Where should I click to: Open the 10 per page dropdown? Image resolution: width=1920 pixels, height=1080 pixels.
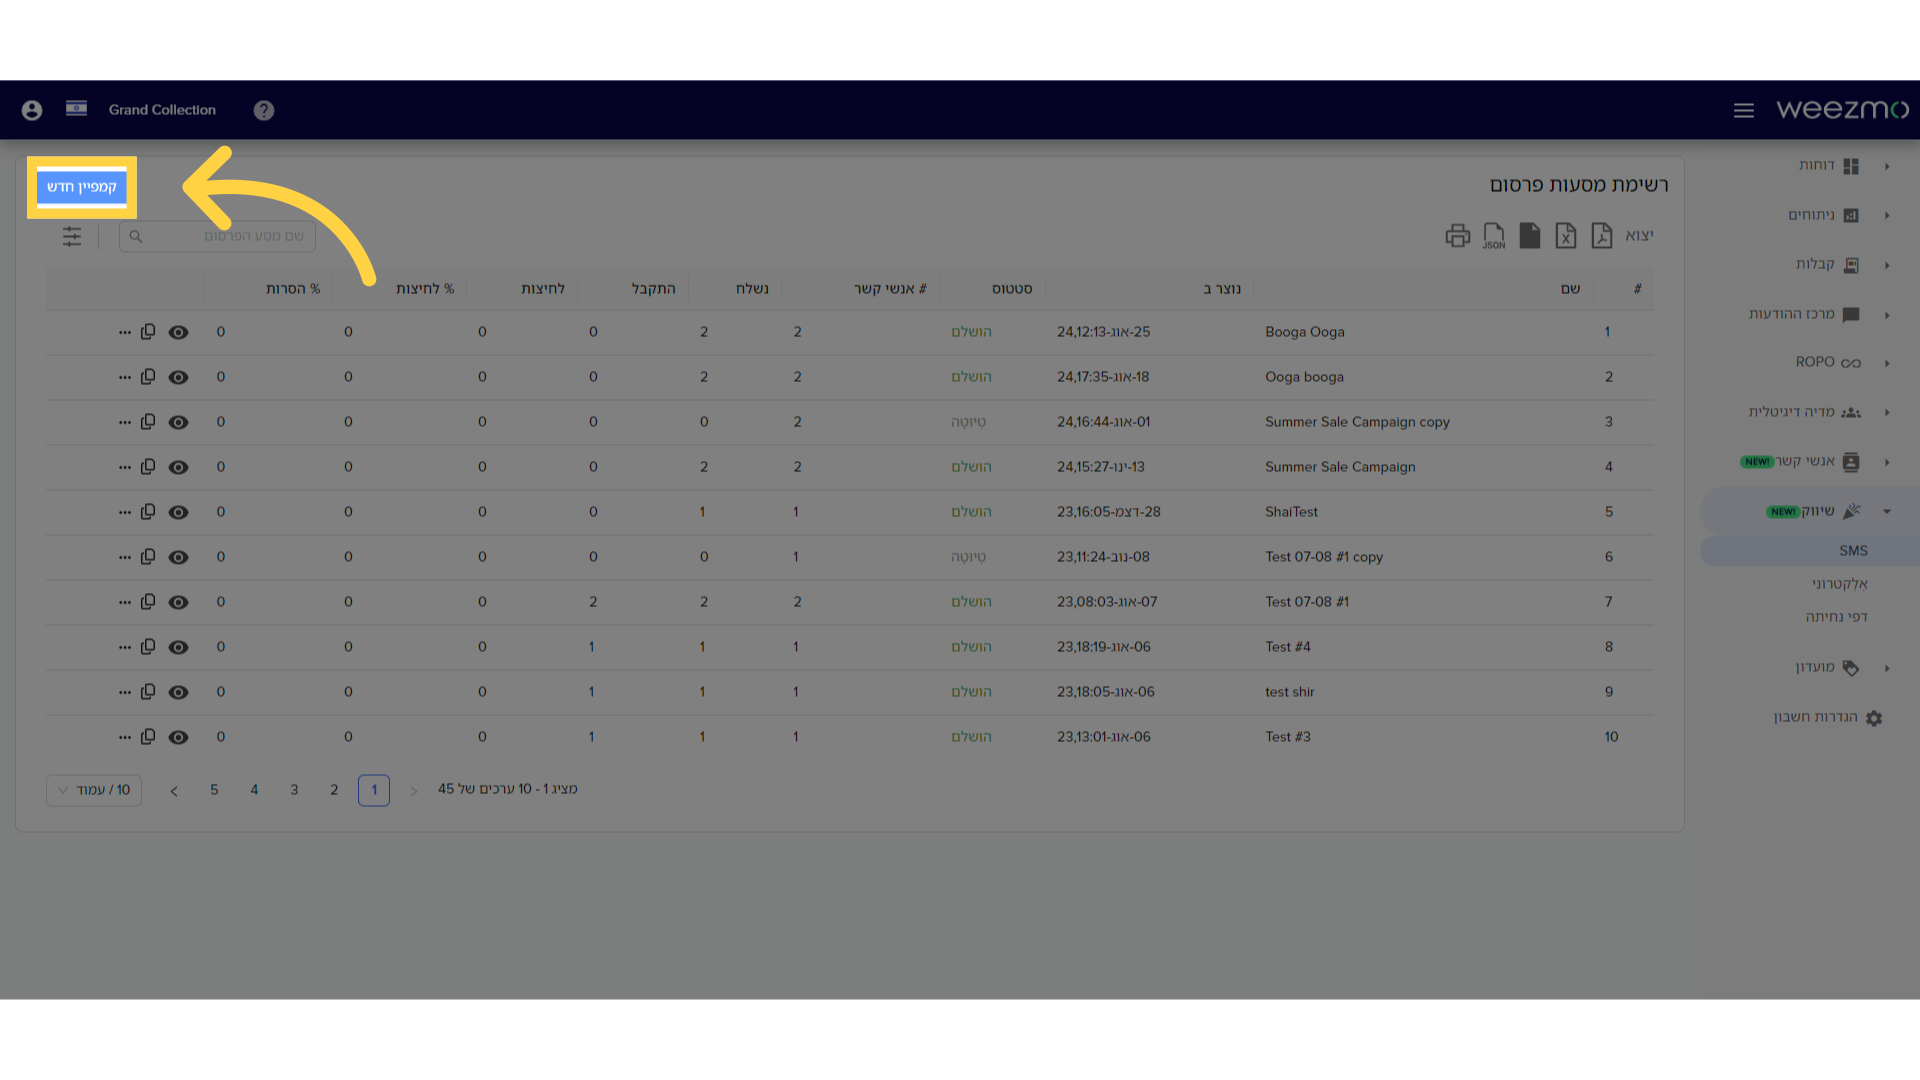pos(94,790)
